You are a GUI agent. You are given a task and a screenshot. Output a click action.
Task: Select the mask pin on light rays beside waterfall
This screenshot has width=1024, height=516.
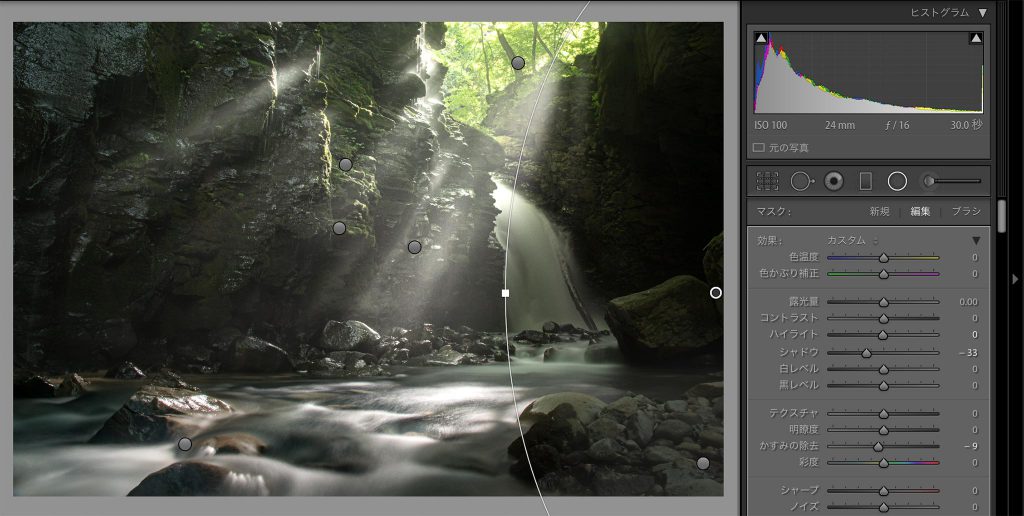415,247
